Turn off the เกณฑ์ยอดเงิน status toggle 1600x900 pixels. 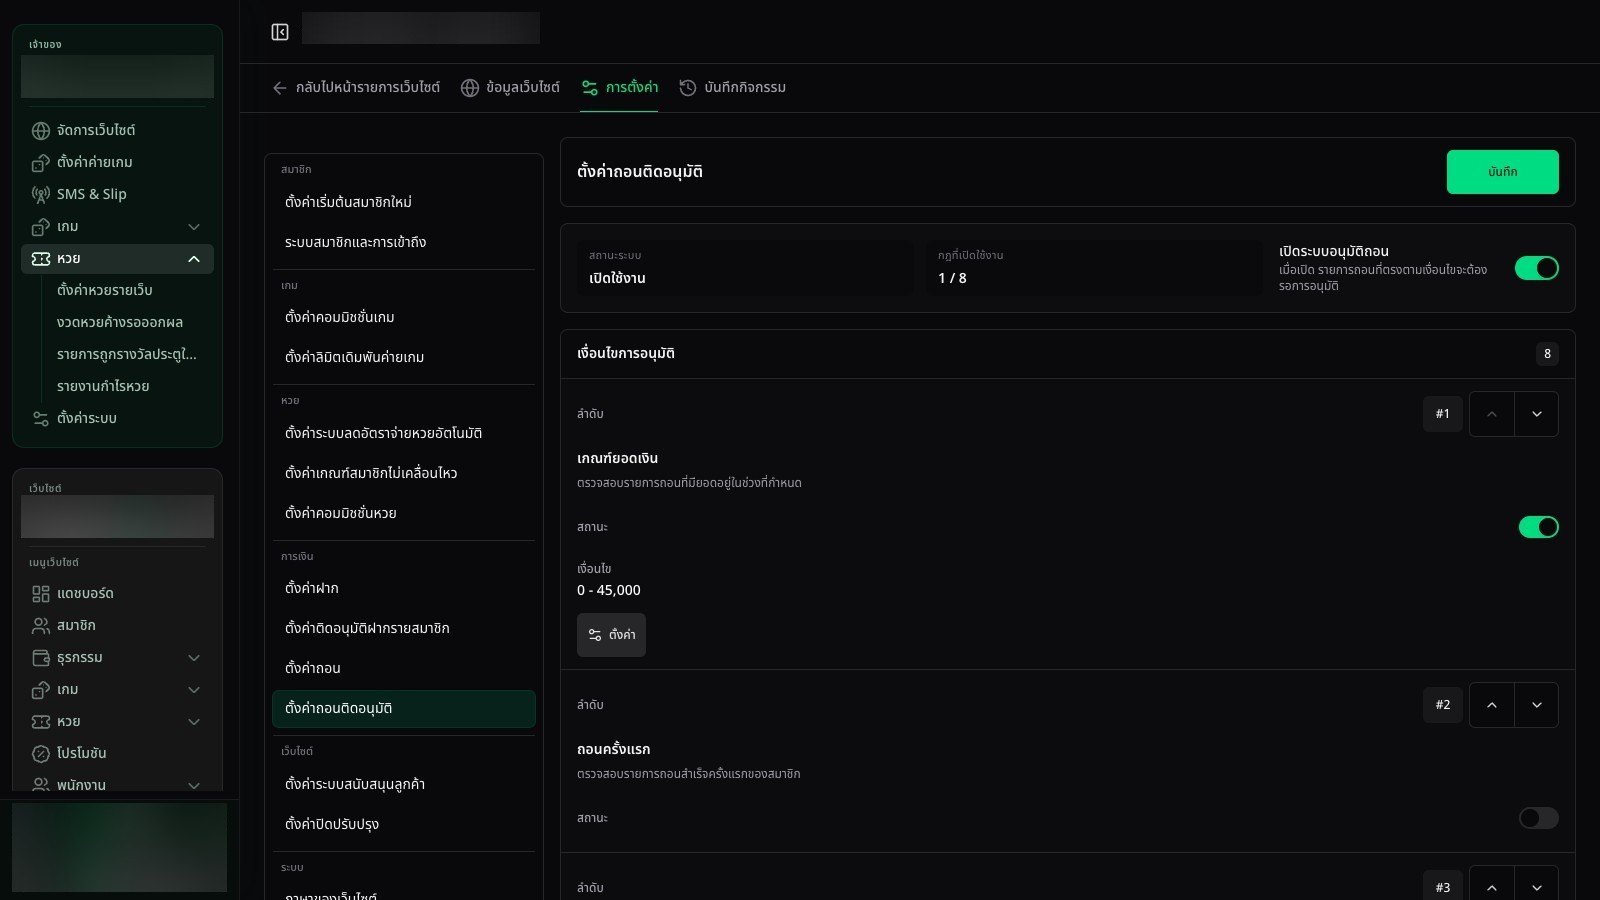(1538, 527)
